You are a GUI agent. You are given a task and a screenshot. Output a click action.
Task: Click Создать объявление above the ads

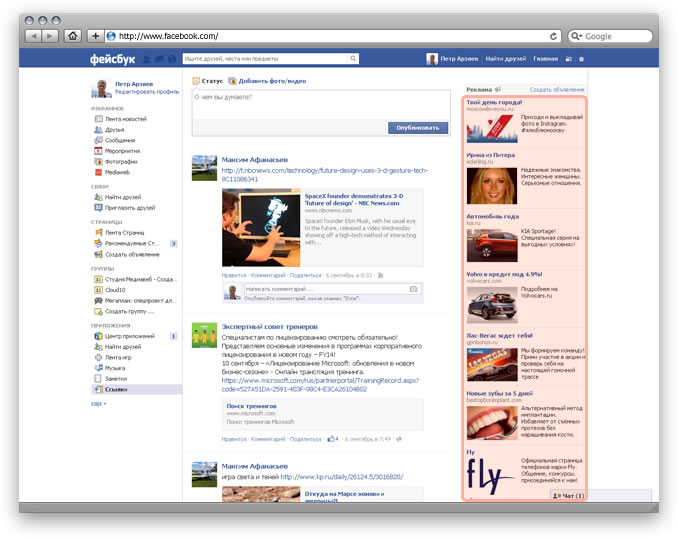[x=556, y=90]
